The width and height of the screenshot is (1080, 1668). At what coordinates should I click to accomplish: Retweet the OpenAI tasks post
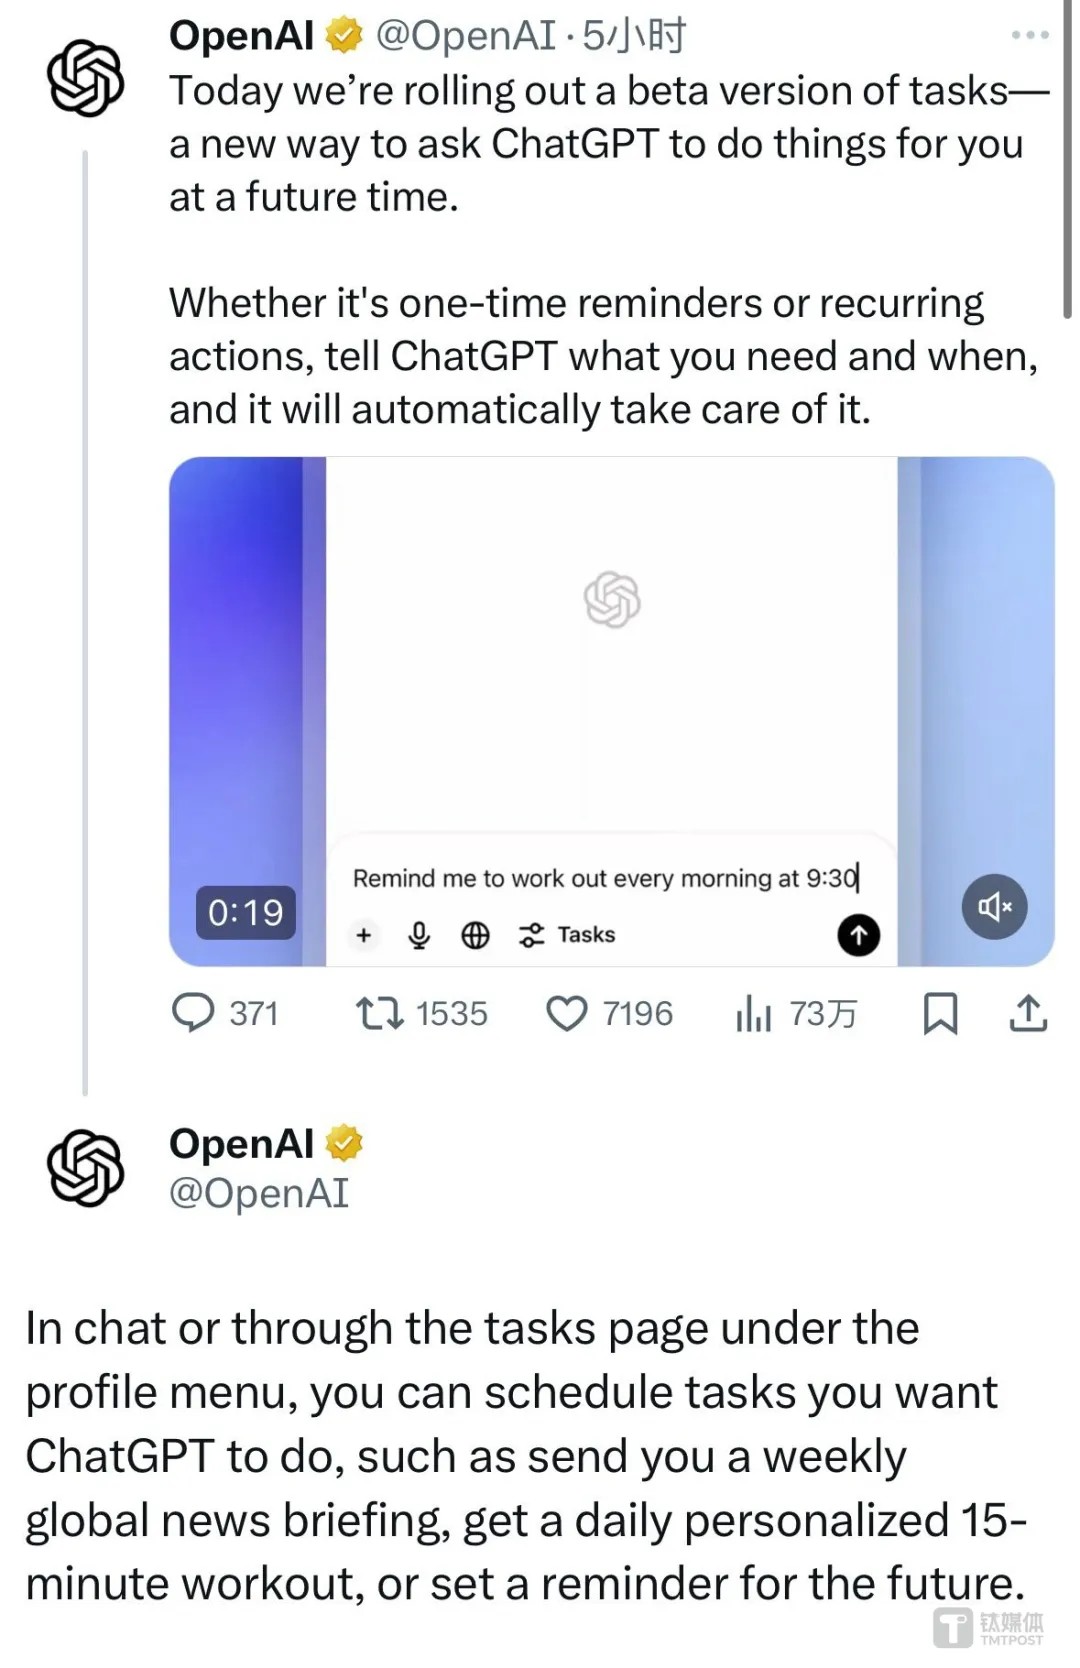(x=379, y=1013)
